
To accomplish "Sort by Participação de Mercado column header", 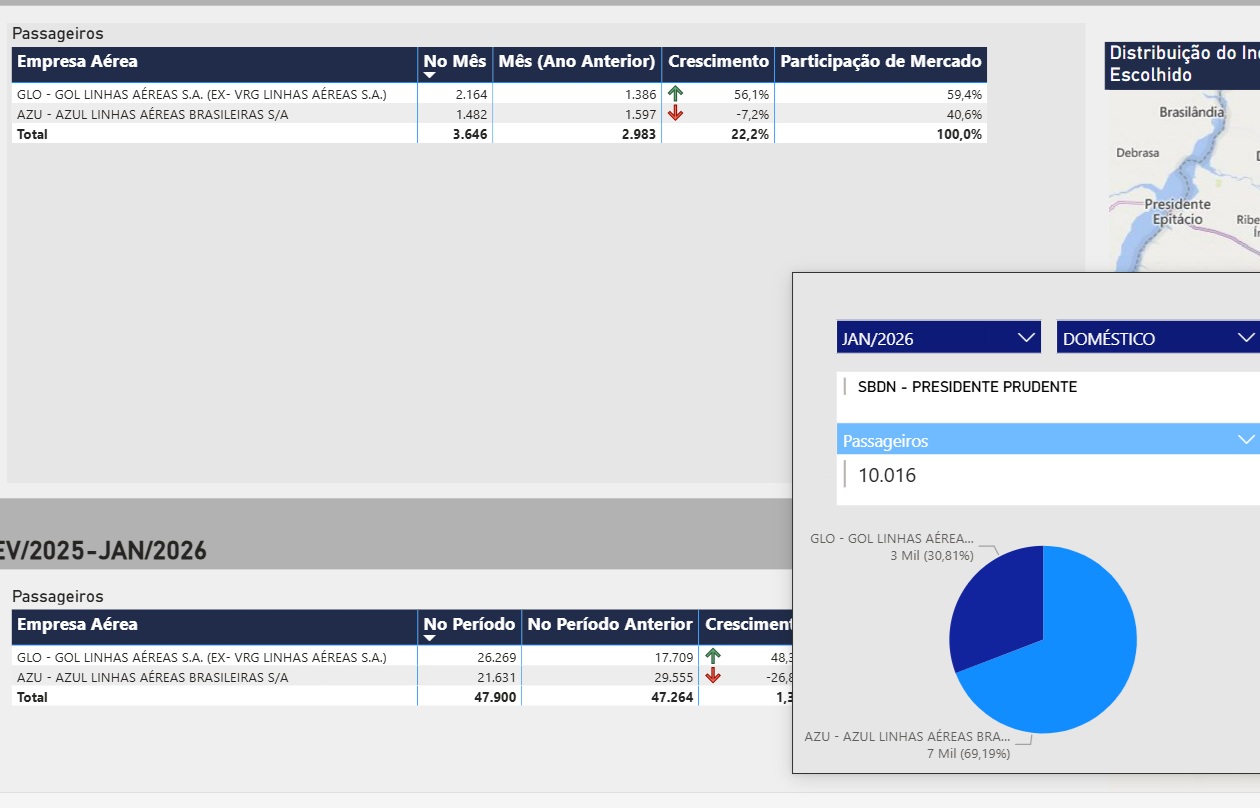I will (x=880, y=62).
